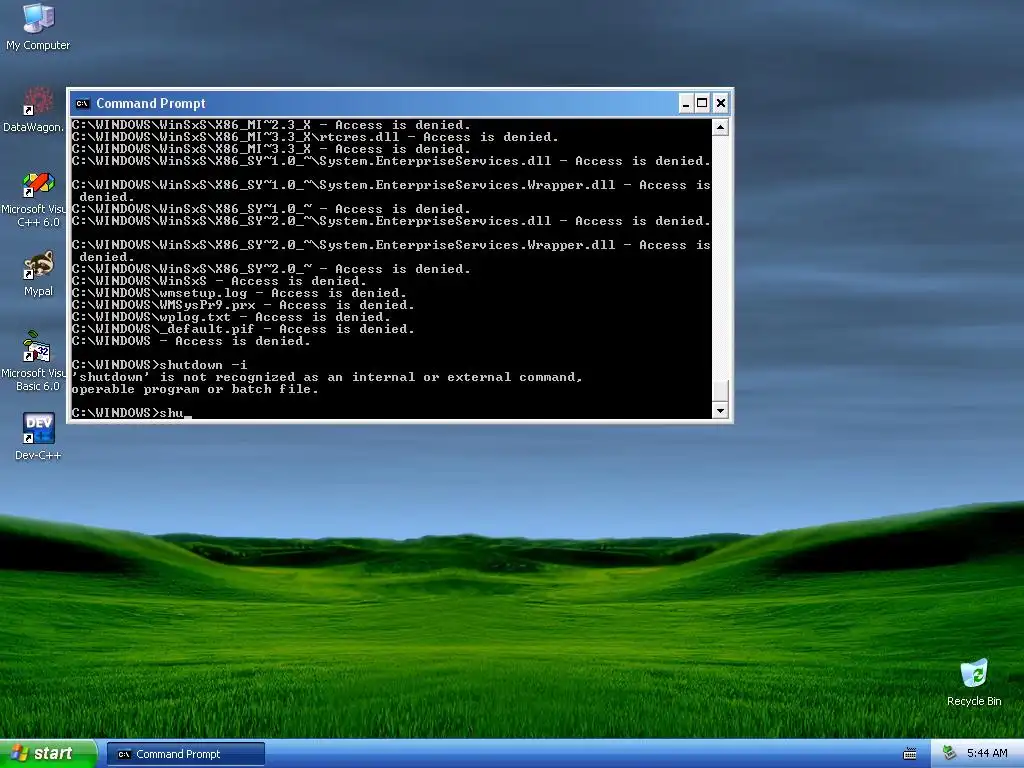The image size is (1024, 768).
Task: Click the 'rtcres.dll - Access is denied' line
Action: tap(315, 137)
